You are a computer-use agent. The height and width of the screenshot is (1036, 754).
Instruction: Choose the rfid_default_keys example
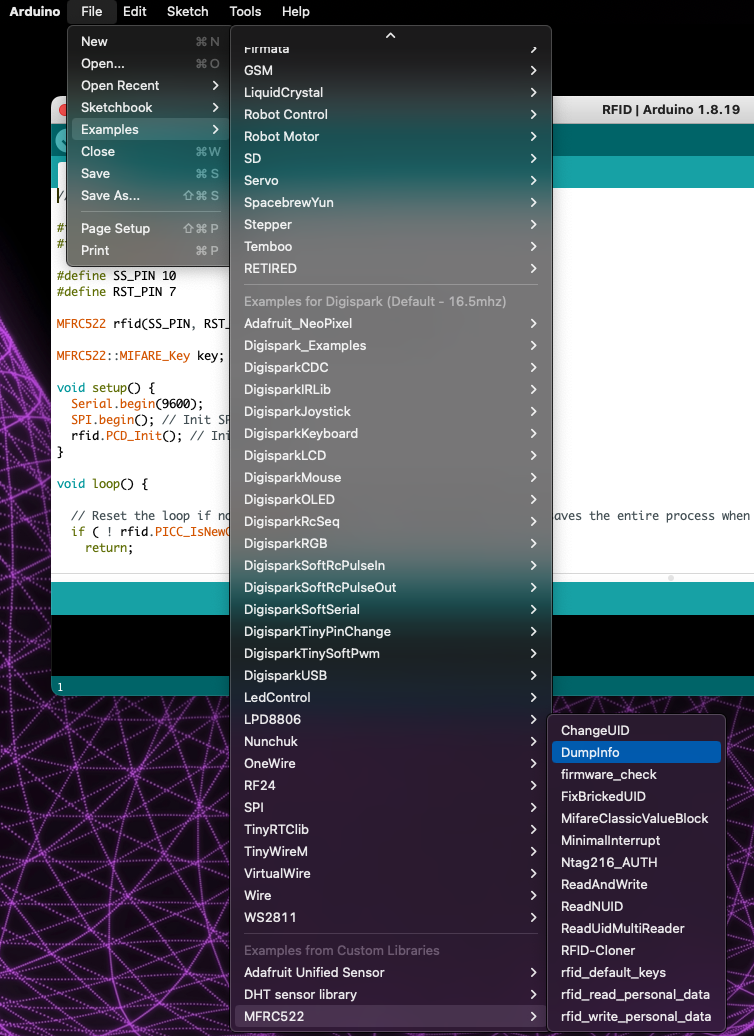[636, 973]
